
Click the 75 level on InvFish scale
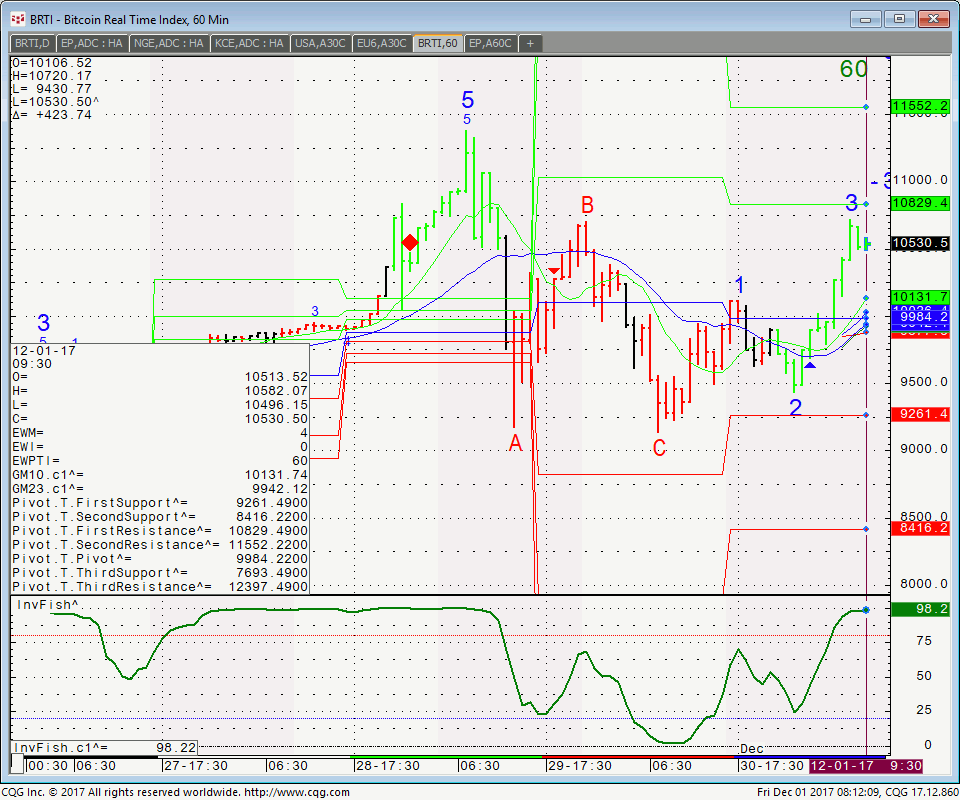(x=924, y=641)
